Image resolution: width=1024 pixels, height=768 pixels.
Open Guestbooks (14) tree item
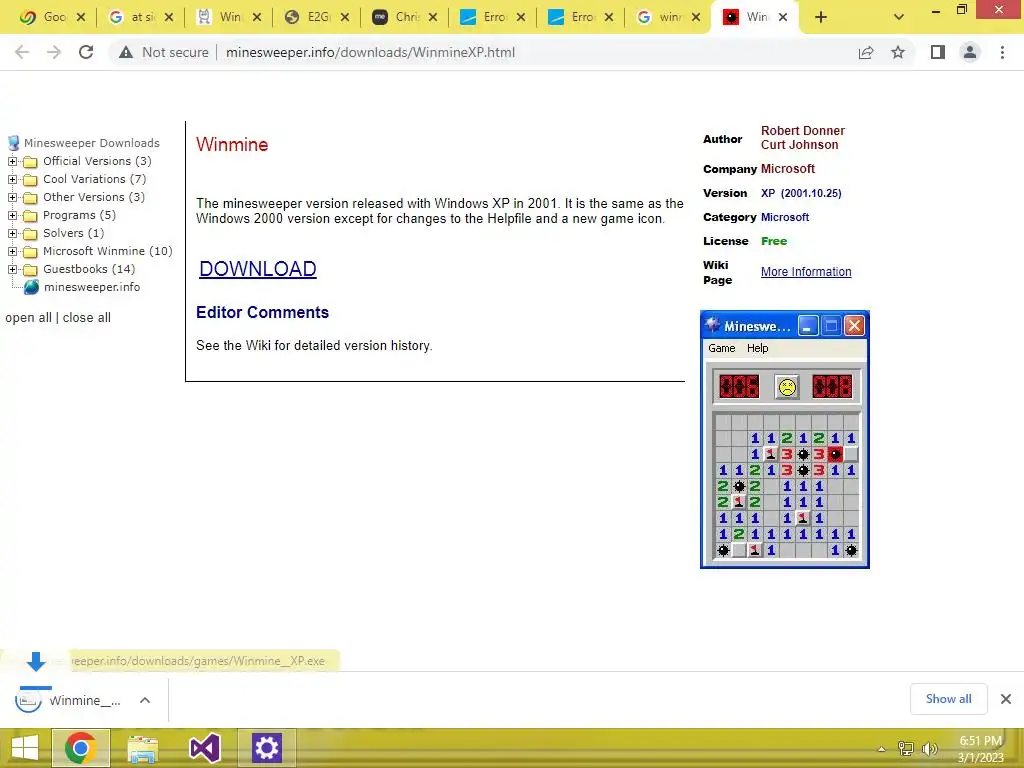pos(89,269)
